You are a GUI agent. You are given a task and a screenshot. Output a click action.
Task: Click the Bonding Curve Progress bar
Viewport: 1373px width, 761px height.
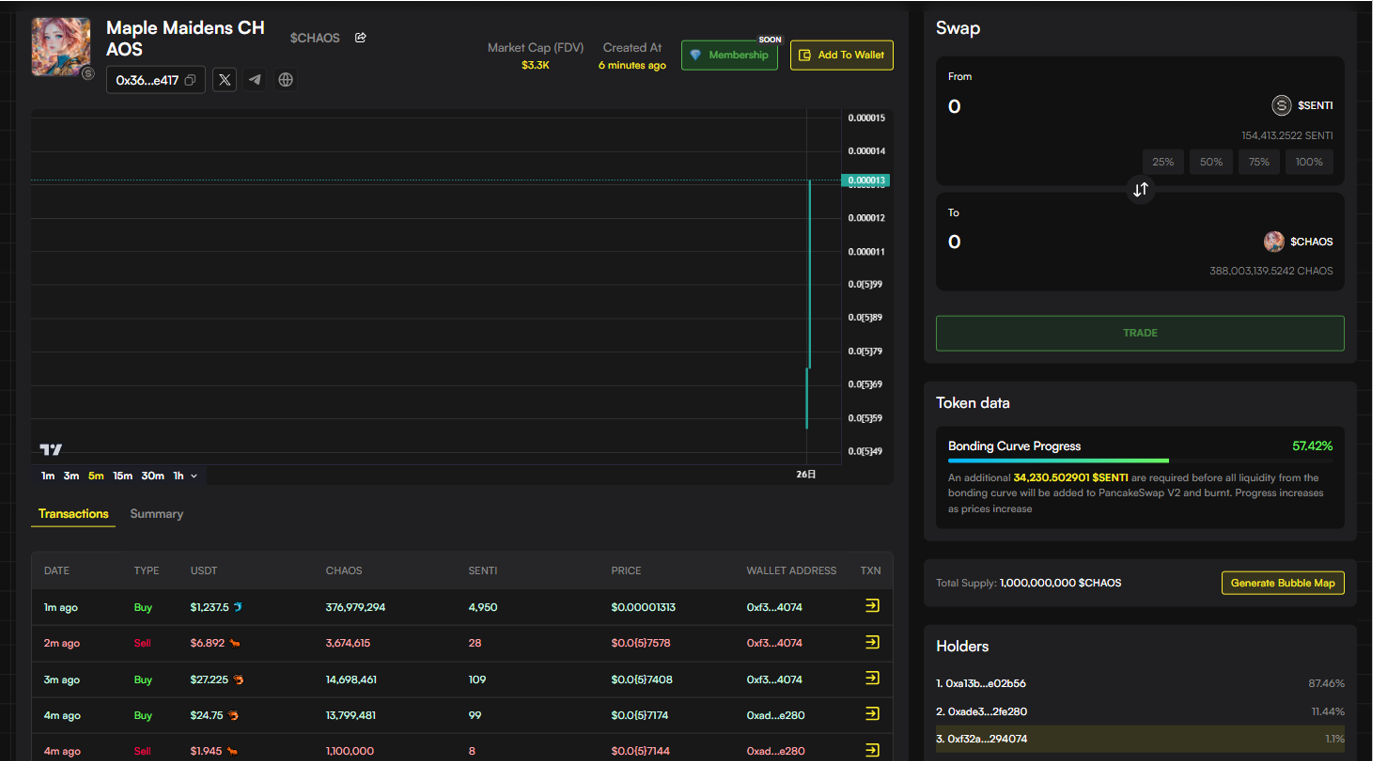[1140, 461]
